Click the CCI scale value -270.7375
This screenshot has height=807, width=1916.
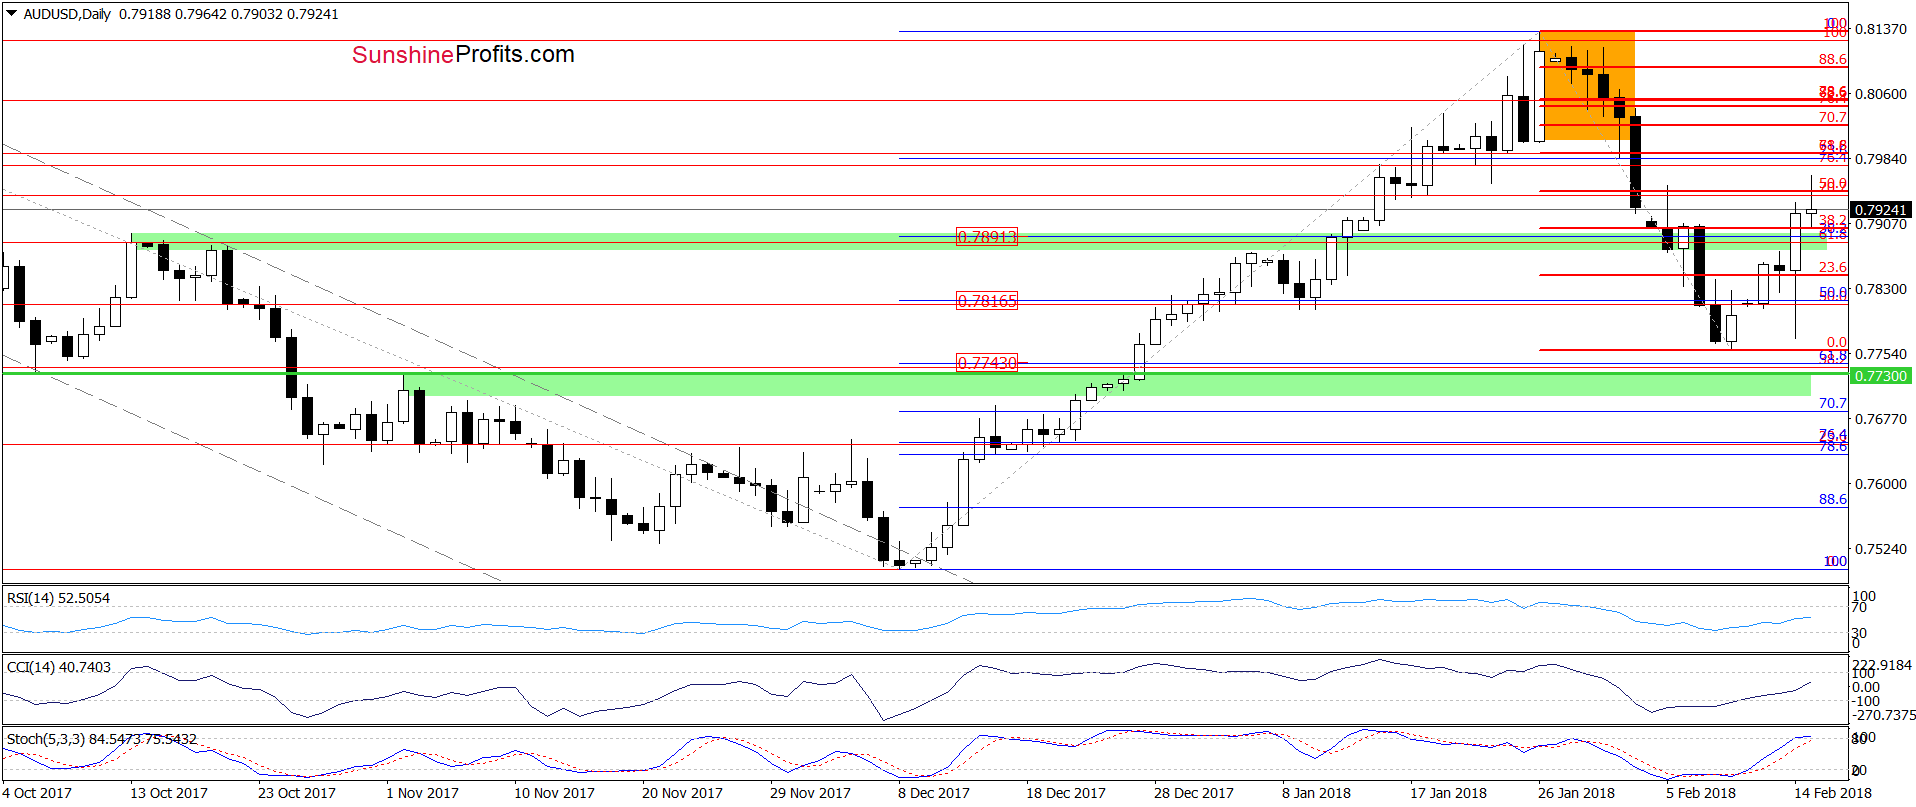1884,716
